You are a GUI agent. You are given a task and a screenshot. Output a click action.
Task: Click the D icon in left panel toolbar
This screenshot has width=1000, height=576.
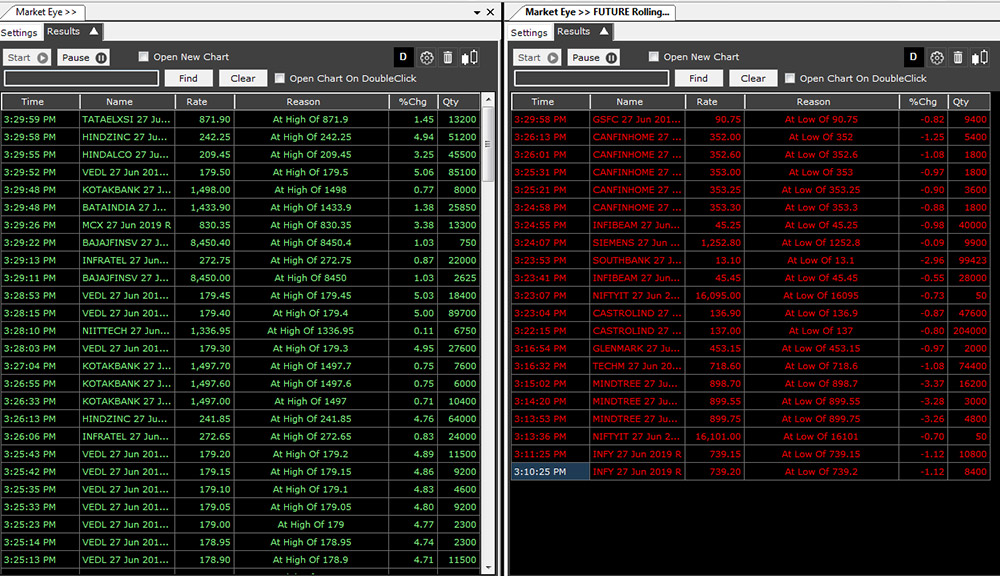coord(403,57)
